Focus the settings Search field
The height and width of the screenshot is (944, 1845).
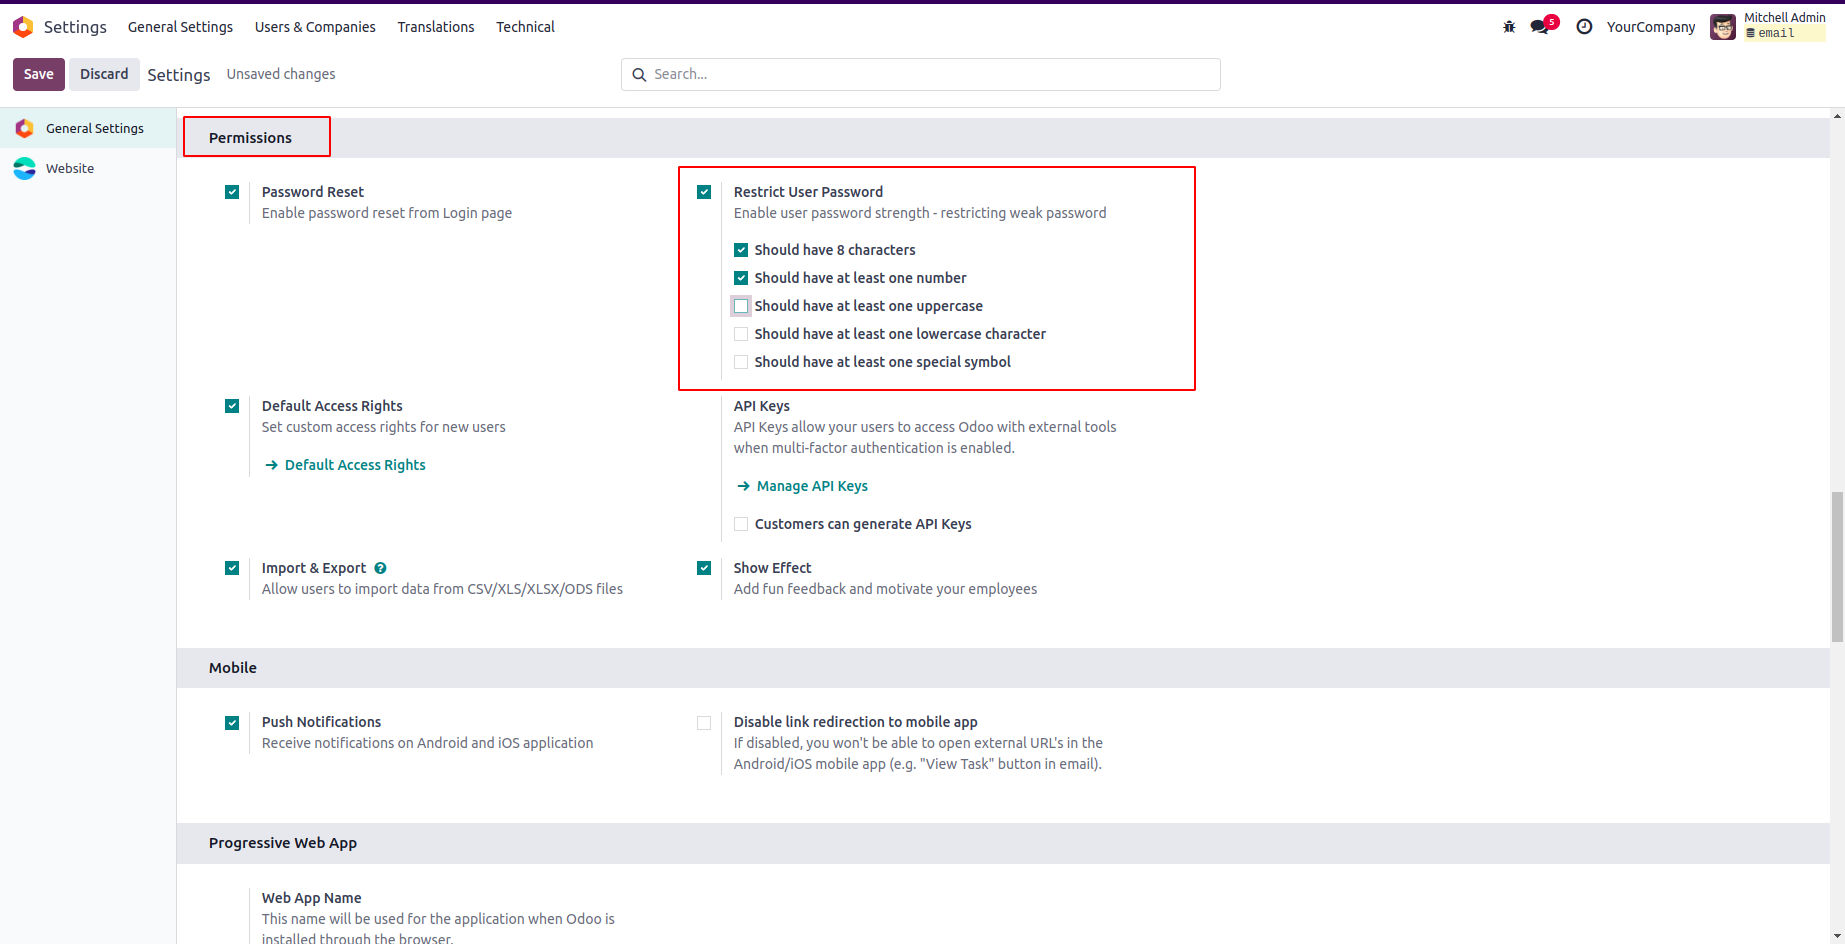tap(930, 75)
